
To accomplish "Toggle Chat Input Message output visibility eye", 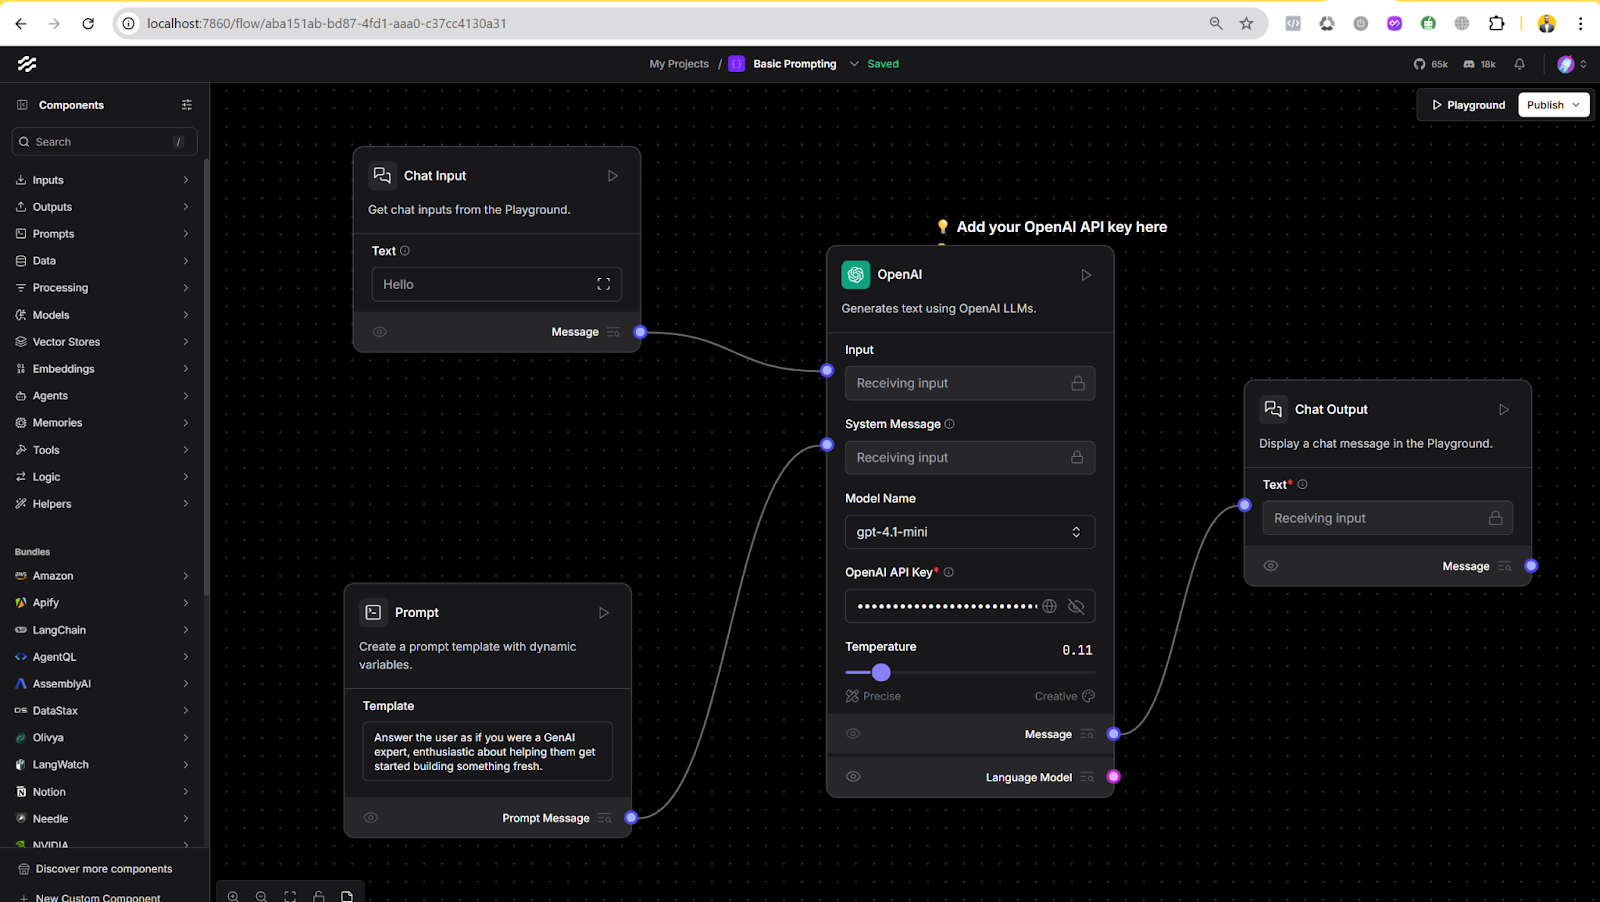I will [380, 332].
